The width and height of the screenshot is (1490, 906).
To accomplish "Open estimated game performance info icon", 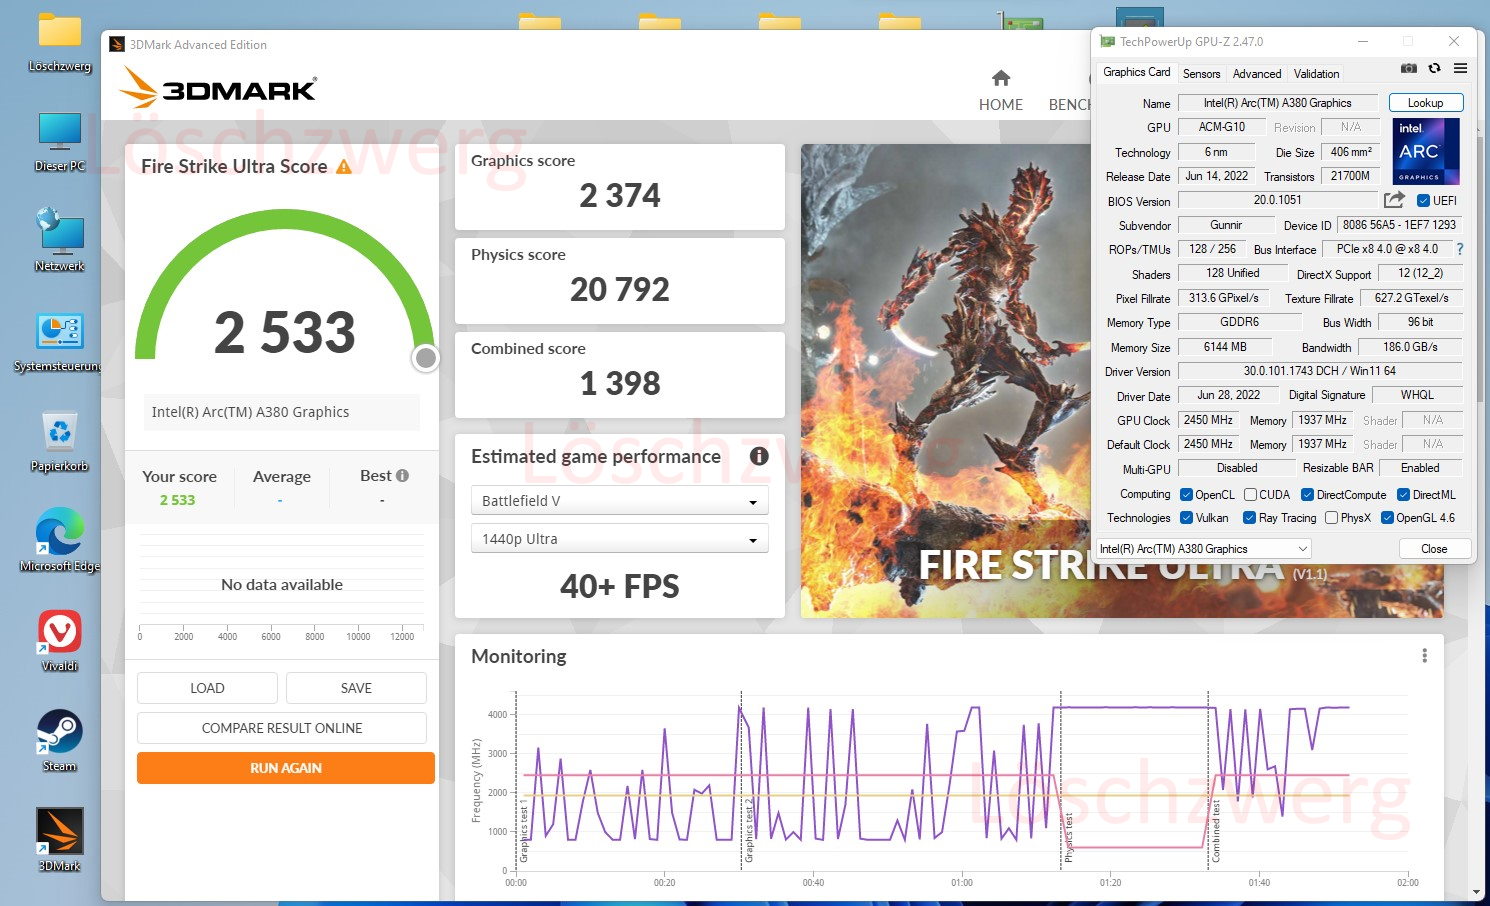I will pyautogui.click(x=759, y=456).
